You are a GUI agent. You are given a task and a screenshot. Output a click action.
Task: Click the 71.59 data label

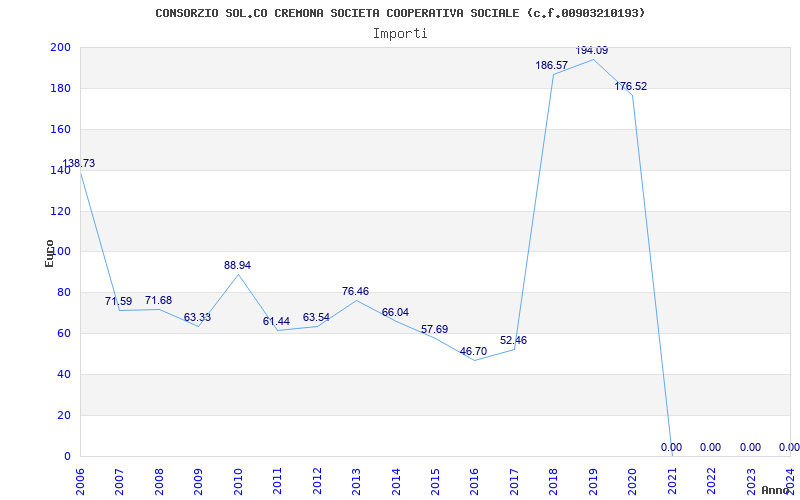tap(118, 301)
